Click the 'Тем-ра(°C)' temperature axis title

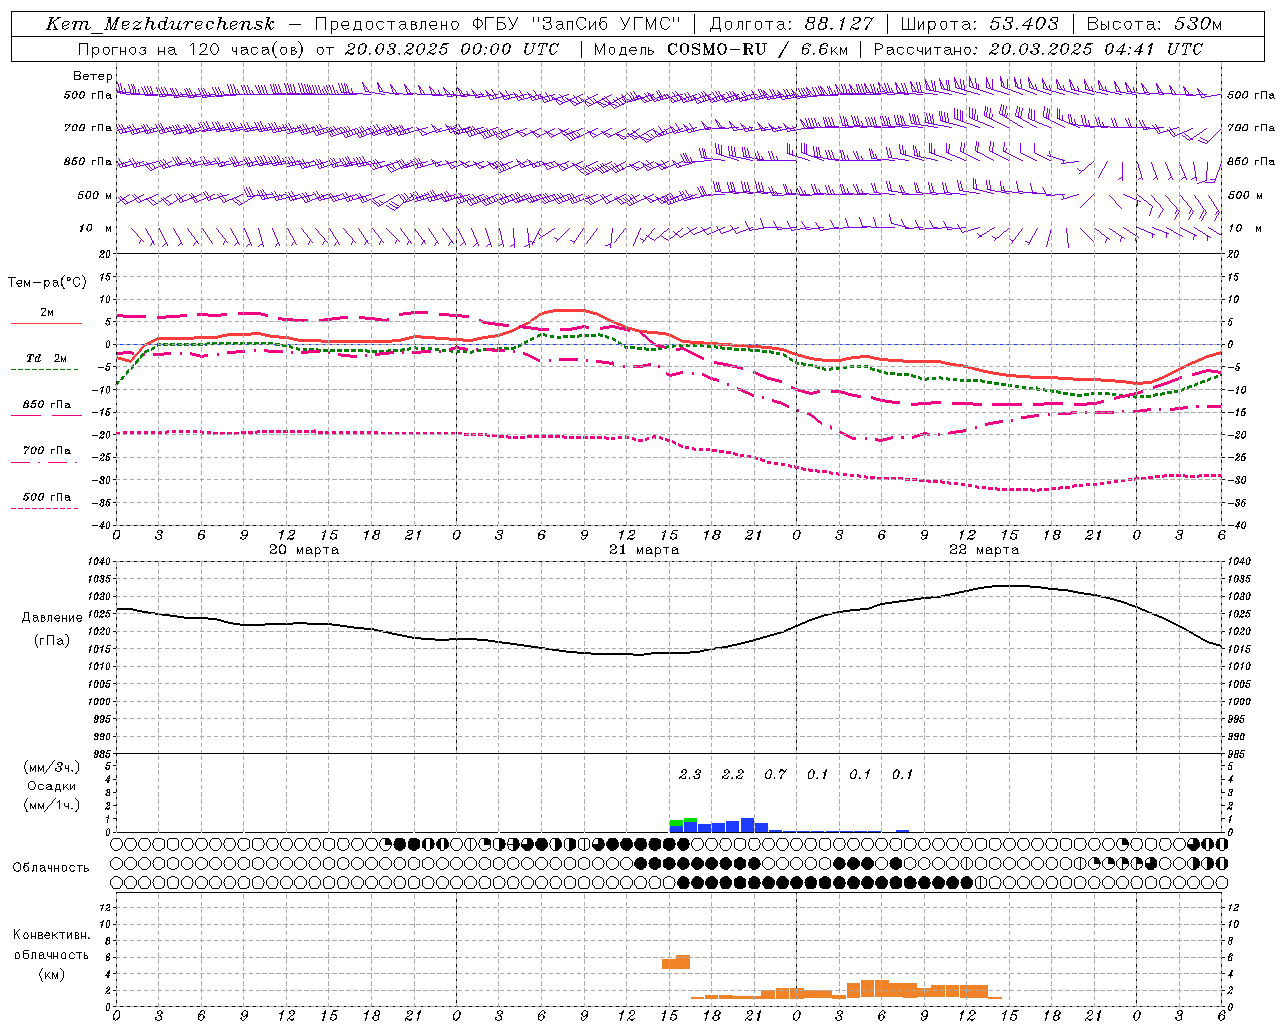47,283
